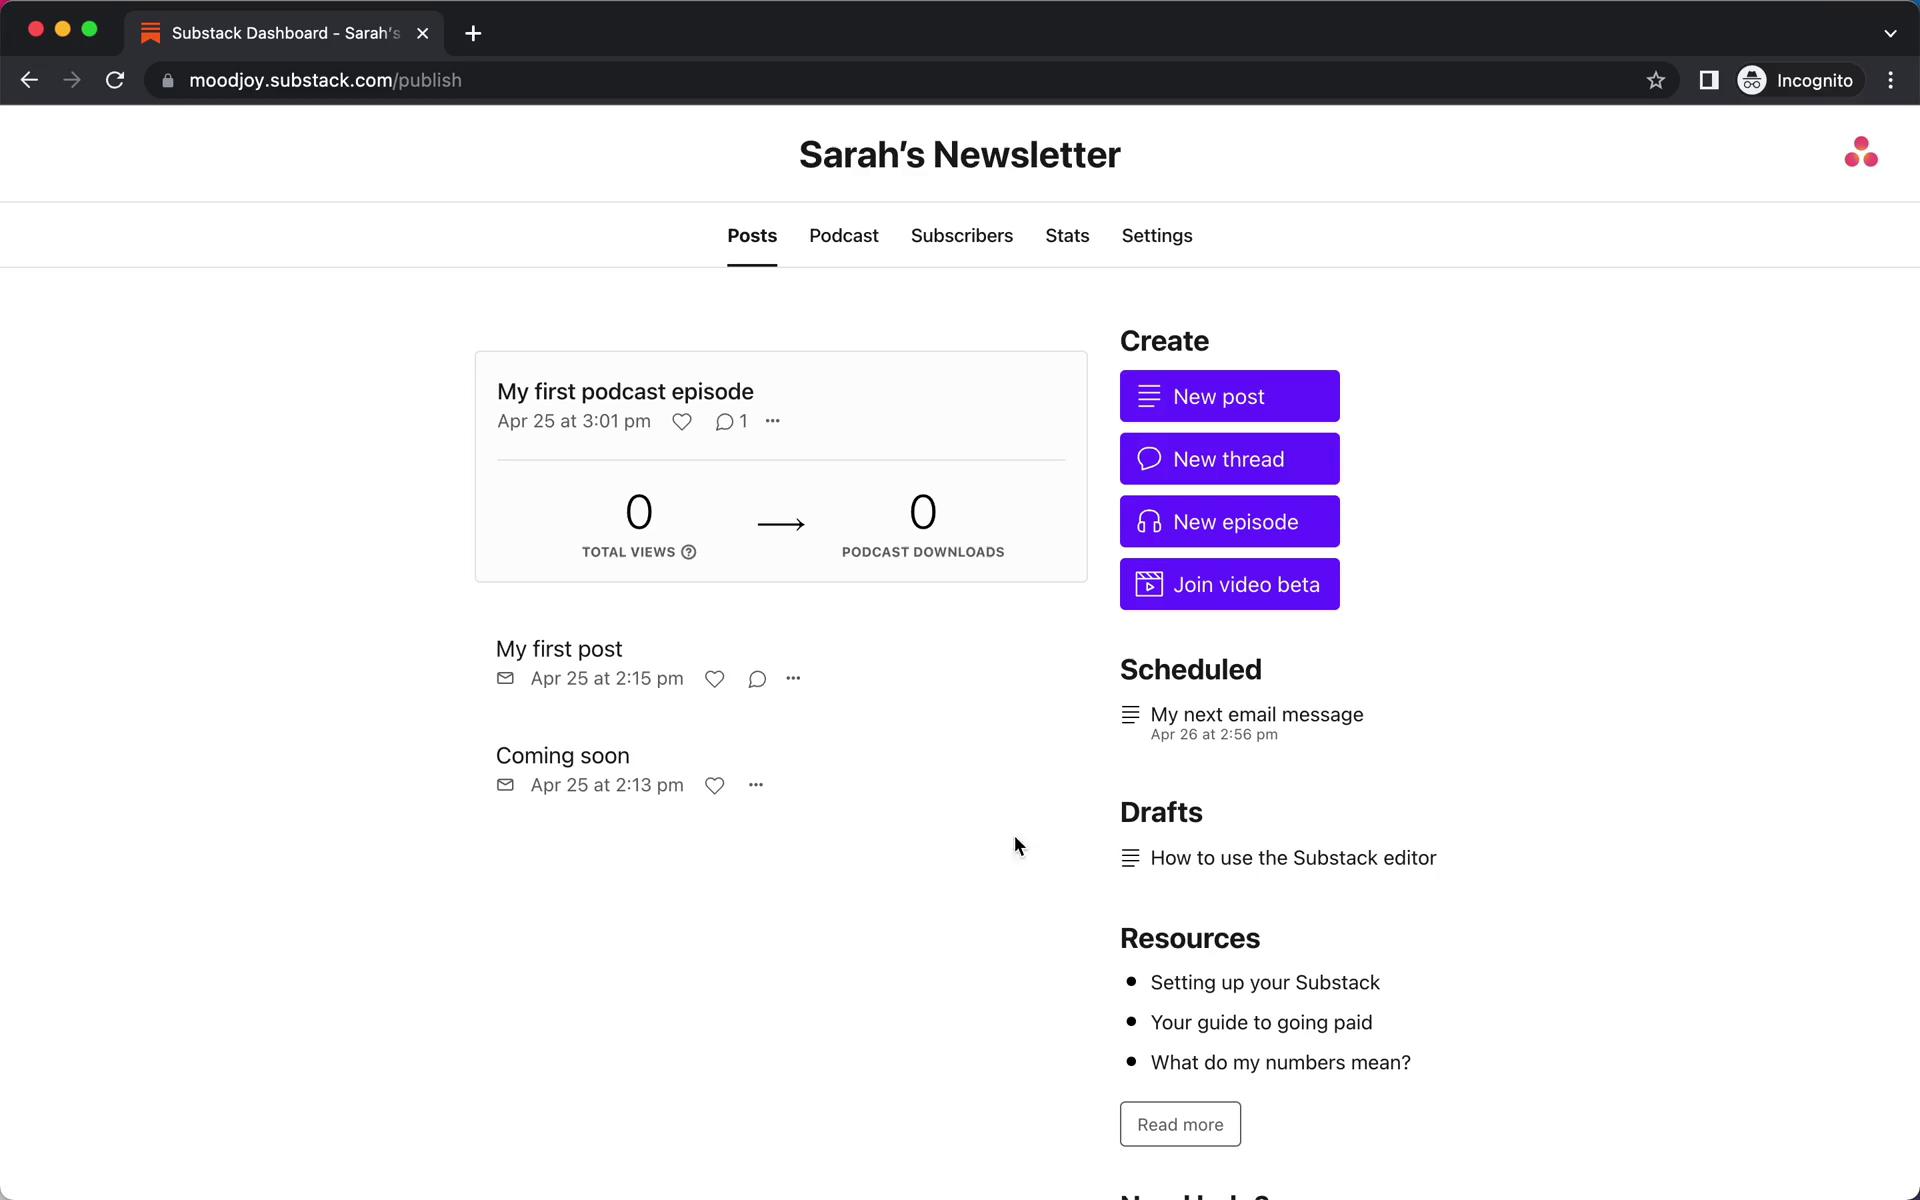This screenshot has height=1200, width=1920.
Task: Click the heart icon on Coming soon post
Action: 715,784
